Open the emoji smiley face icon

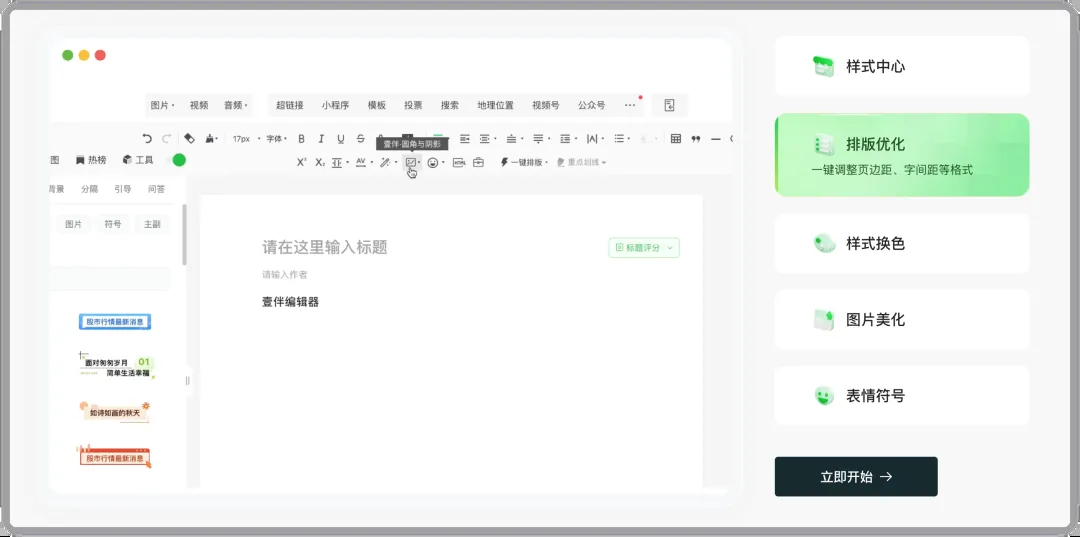433,162
